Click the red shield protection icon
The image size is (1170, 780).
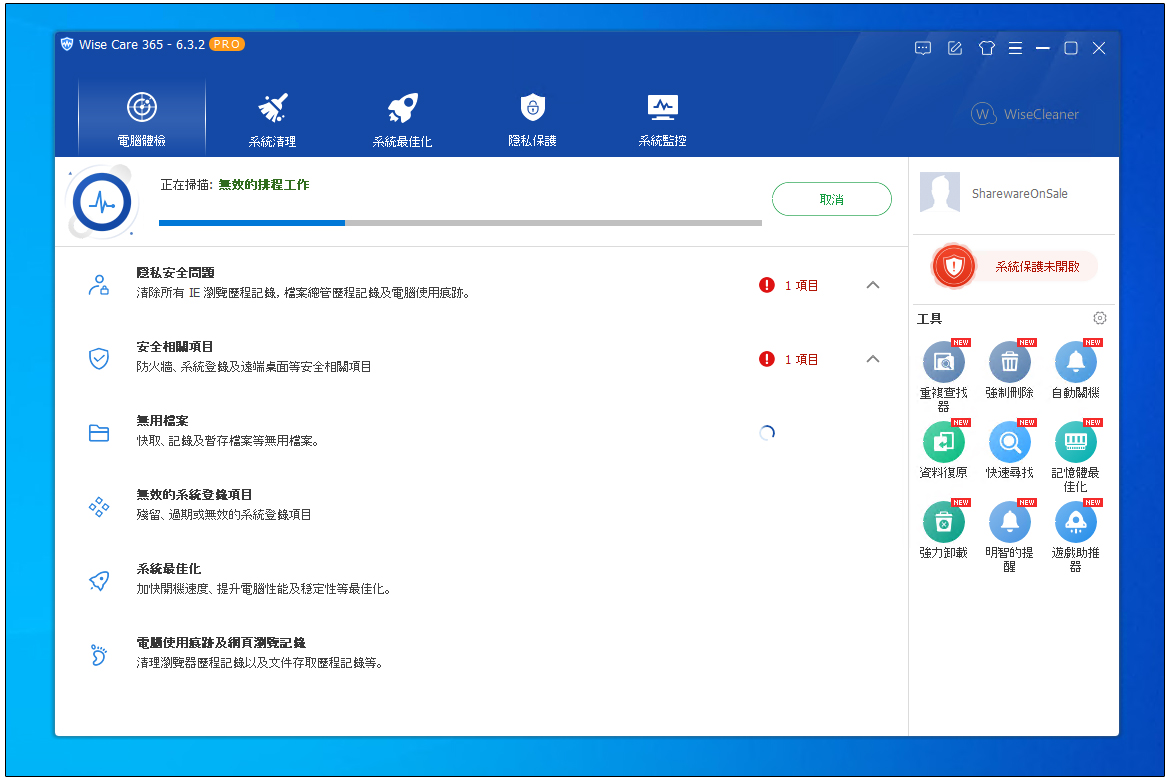pyautogui.click(x=954, y=266)
